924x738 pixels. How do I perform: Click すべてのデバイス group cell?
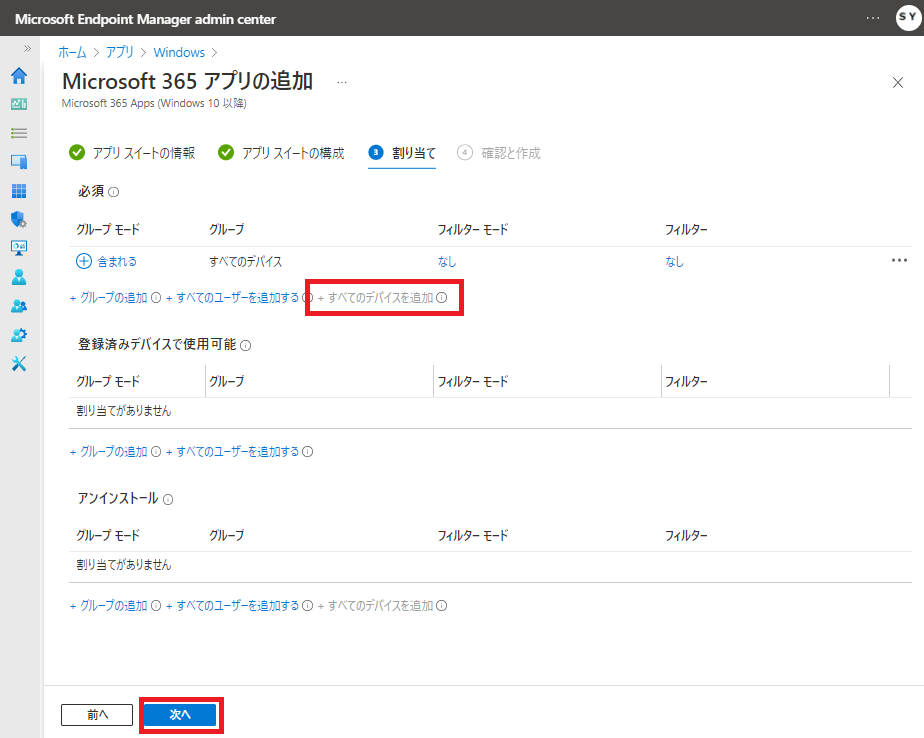point(246,261)
